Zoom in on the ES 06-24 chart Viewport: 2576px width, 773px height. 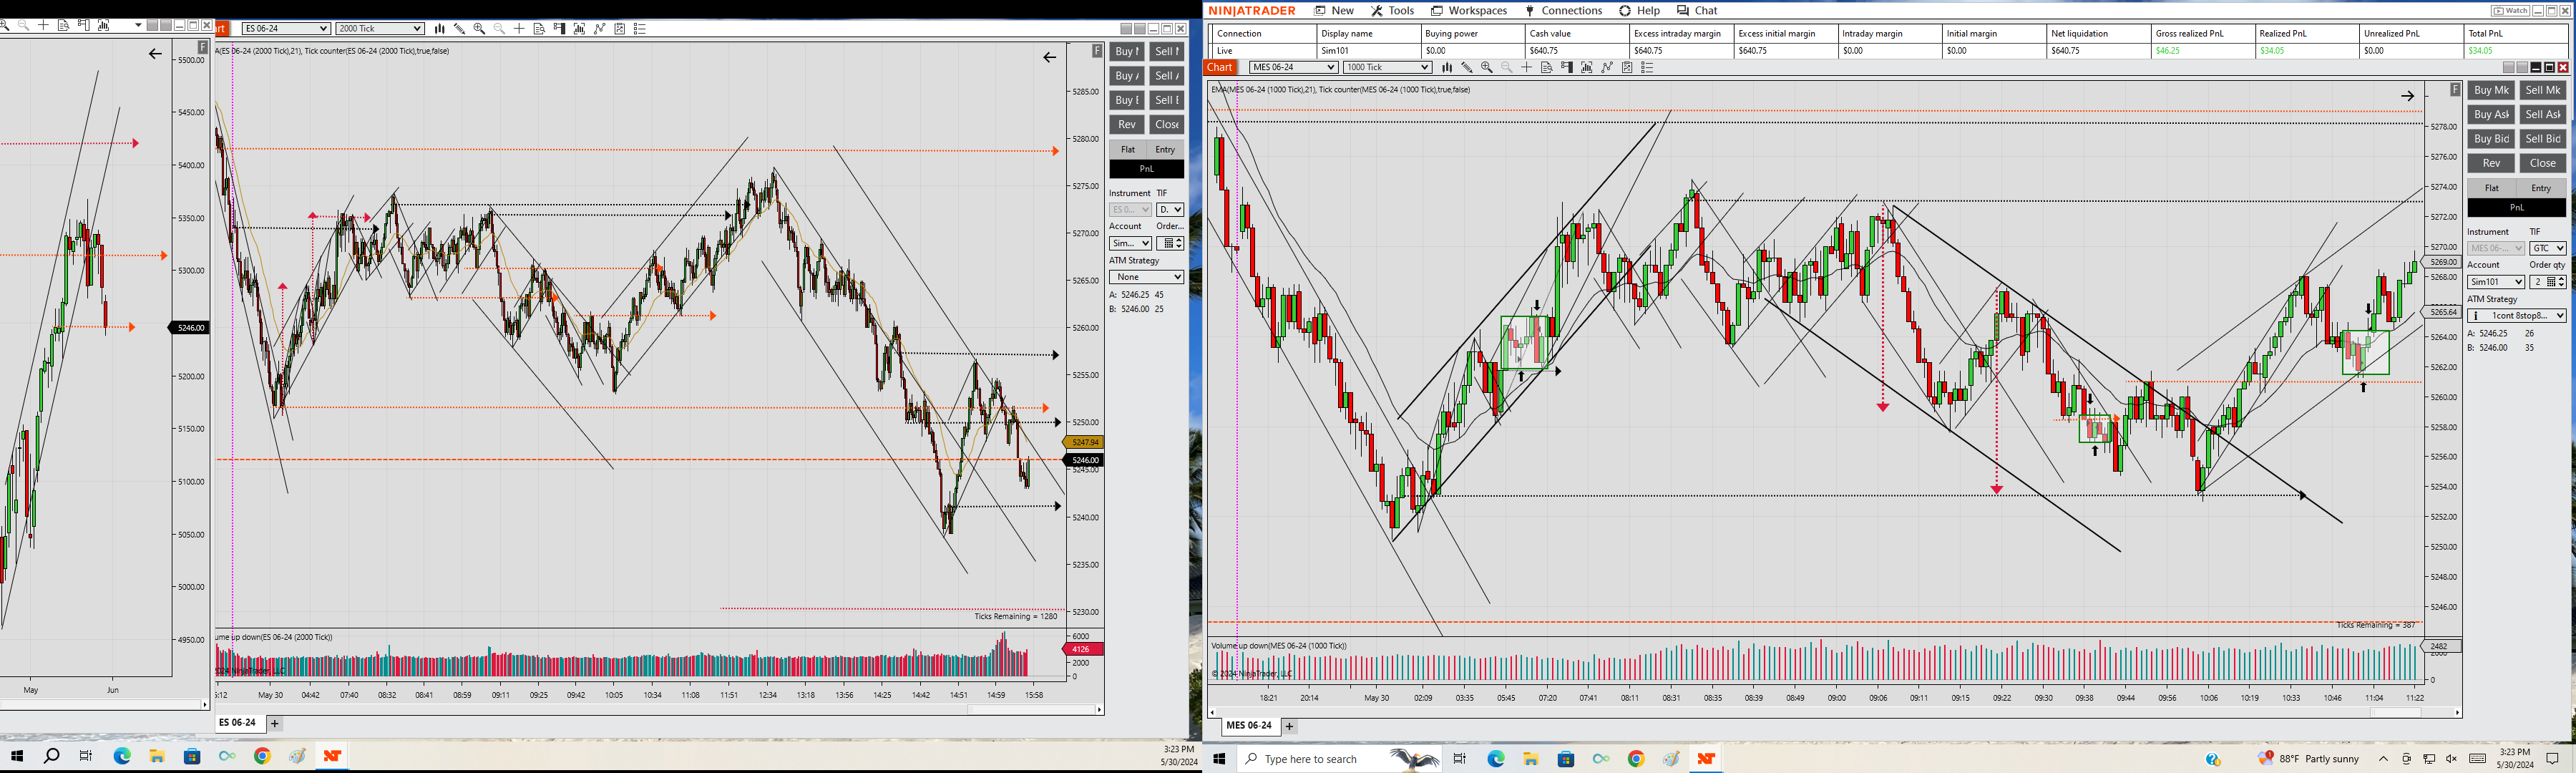click(480, 29)
